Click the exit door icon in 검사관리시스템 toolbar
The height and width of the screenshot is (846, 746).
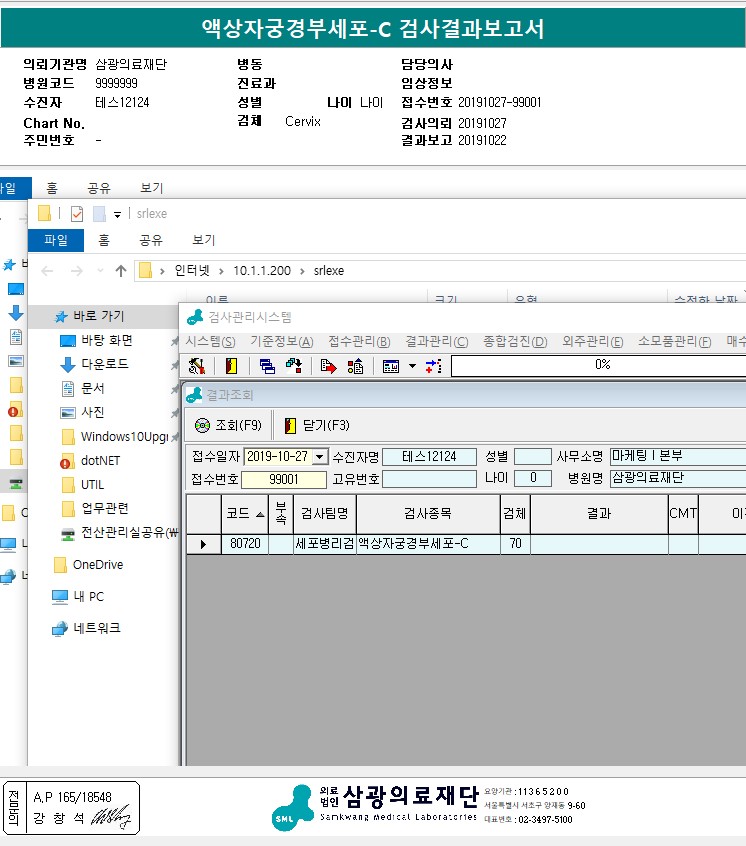click(x=231, y=366)
